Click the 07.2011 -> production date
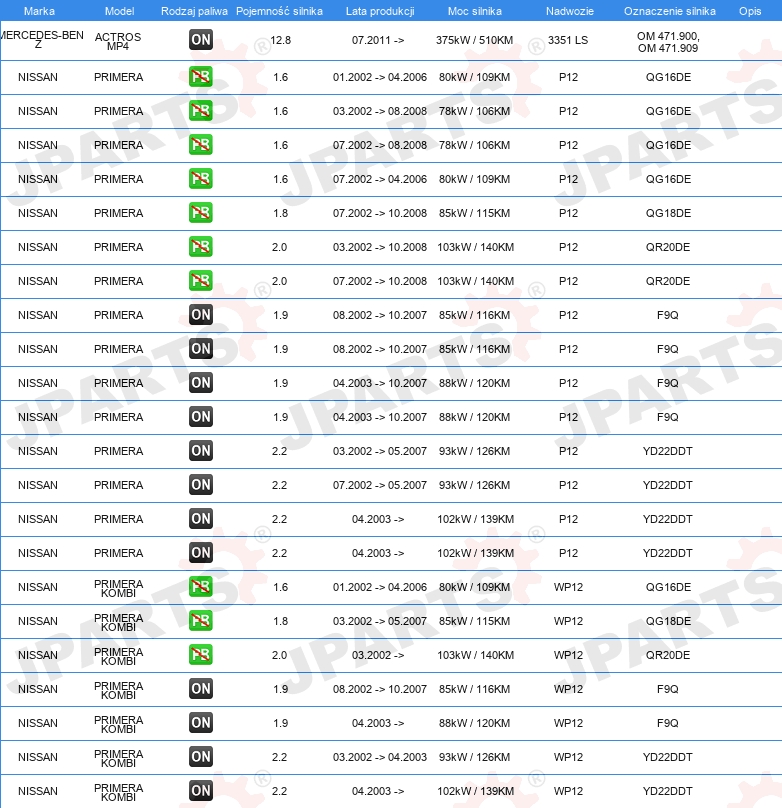 (x=378, y=40)
